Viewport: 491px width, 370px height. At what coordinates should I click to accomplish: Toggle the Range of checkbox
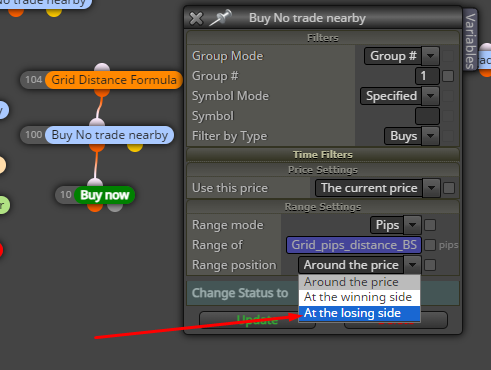(430, 245)
